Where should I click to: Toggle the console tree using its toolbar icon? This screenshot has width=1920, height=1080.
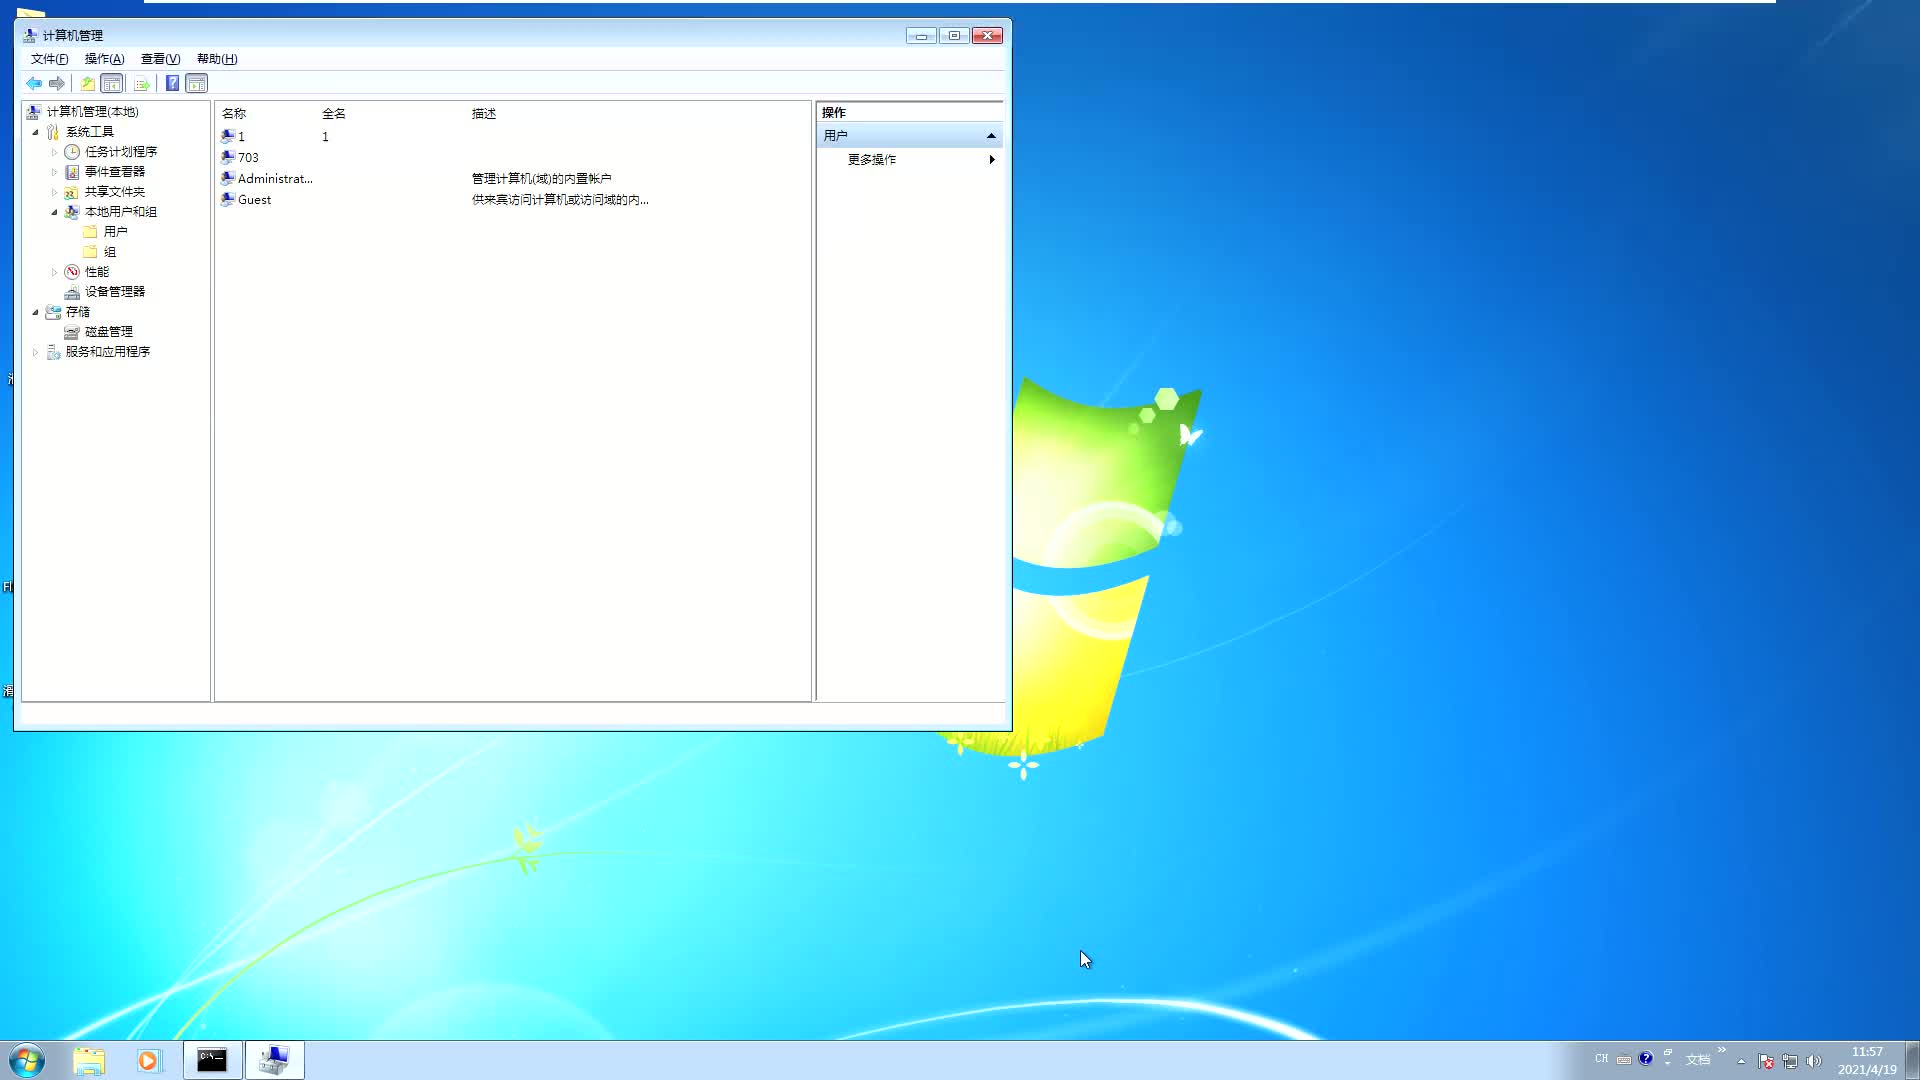point(110,83)
